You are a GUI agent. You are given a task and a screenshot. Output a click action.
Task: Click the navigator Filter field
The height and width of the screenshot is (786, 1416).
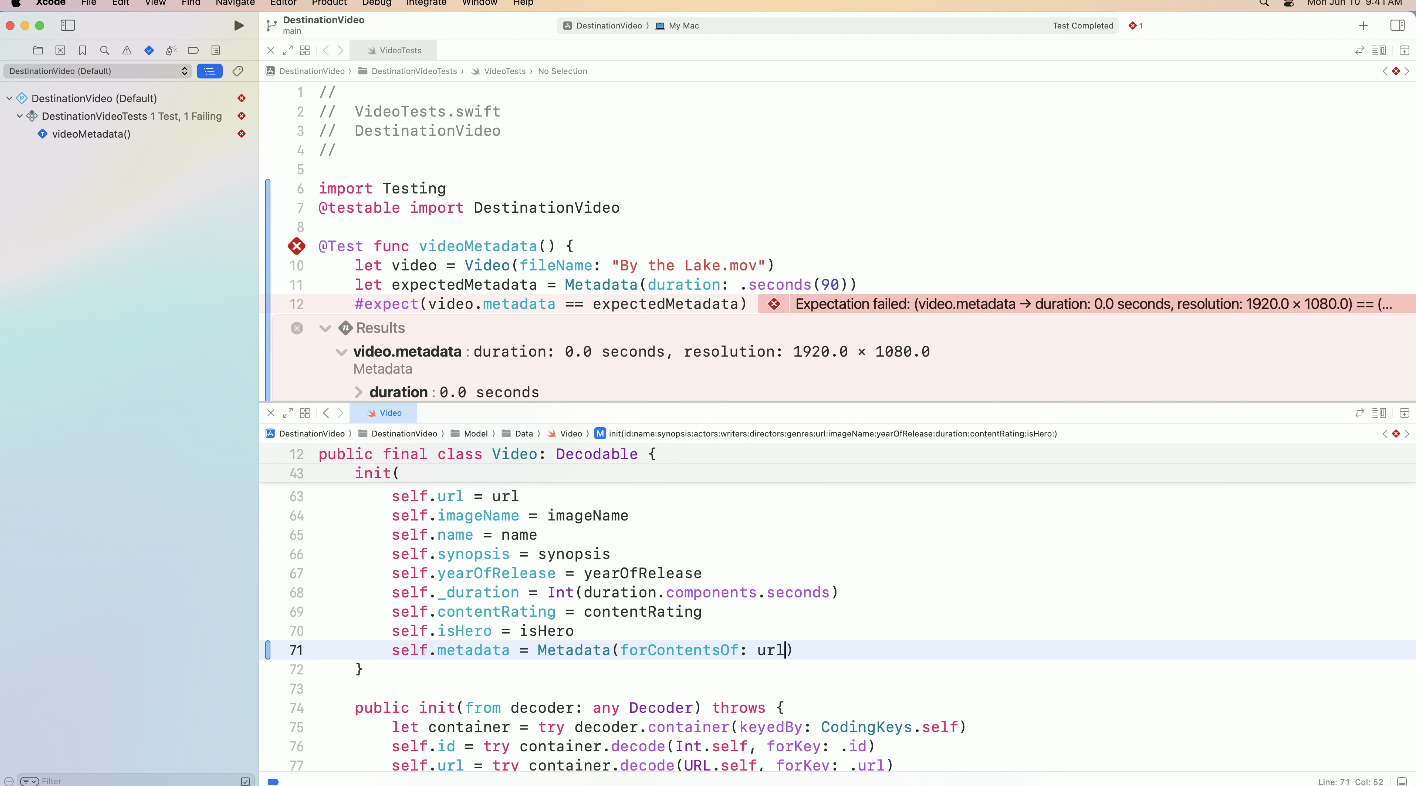pyautogui.click(x=140, y=781)
